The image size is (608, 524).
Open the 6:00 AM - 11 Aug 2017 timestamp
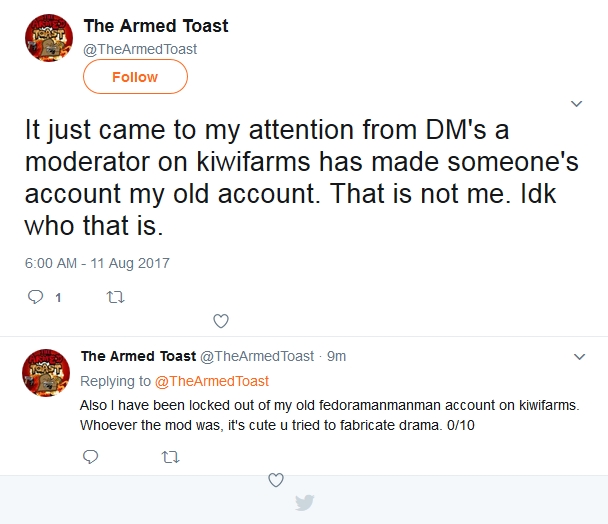click(97, 263)
